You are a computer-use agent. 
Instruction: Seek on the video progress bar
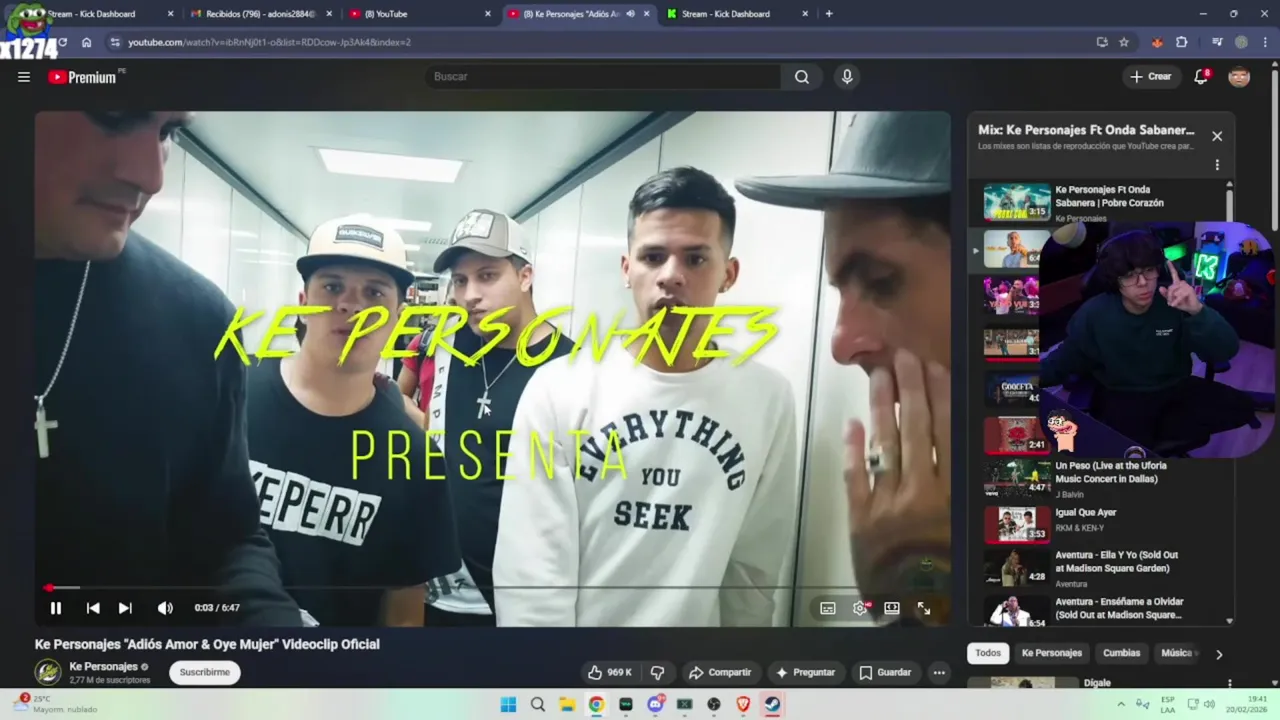(x=492, y=588)
